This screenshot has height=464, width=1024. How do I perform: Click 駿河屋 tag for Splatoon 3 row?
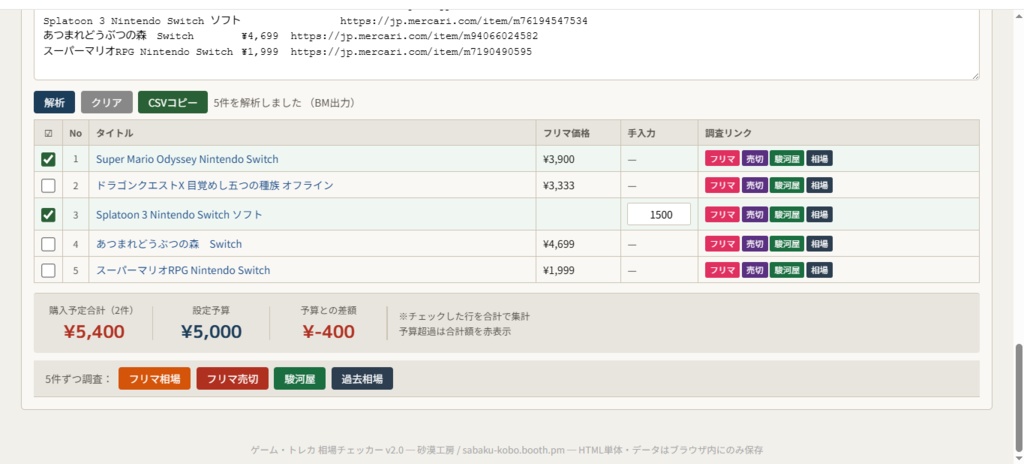pyautogui.click(x=787, y=214)
